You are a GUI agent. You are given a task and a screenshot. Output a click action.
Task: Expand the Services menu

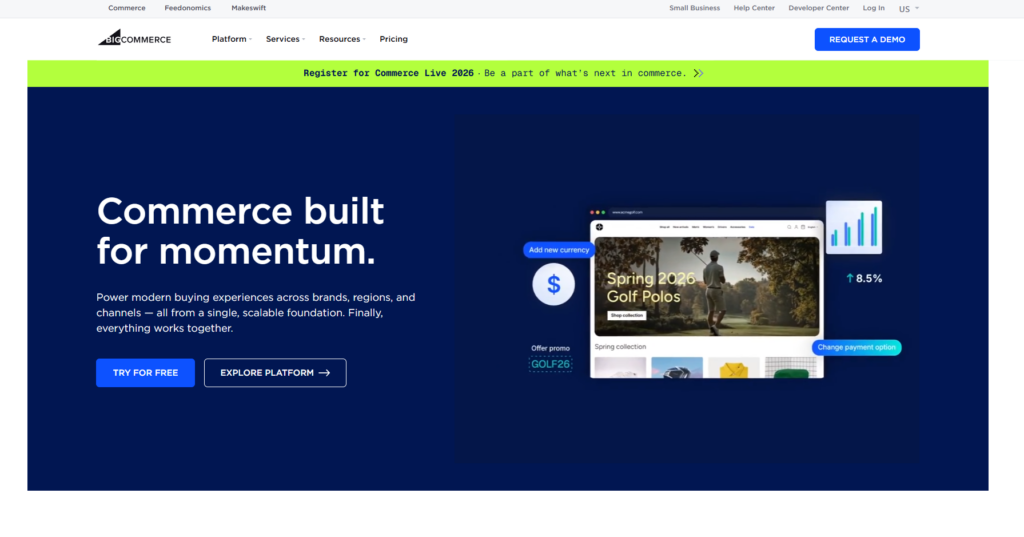tap(285, 39)
